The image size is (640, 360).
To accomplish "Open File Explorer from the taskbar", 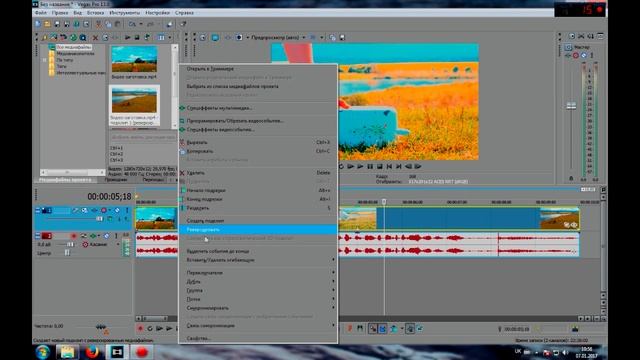I will pyautogui.click(x=67, y=352).
